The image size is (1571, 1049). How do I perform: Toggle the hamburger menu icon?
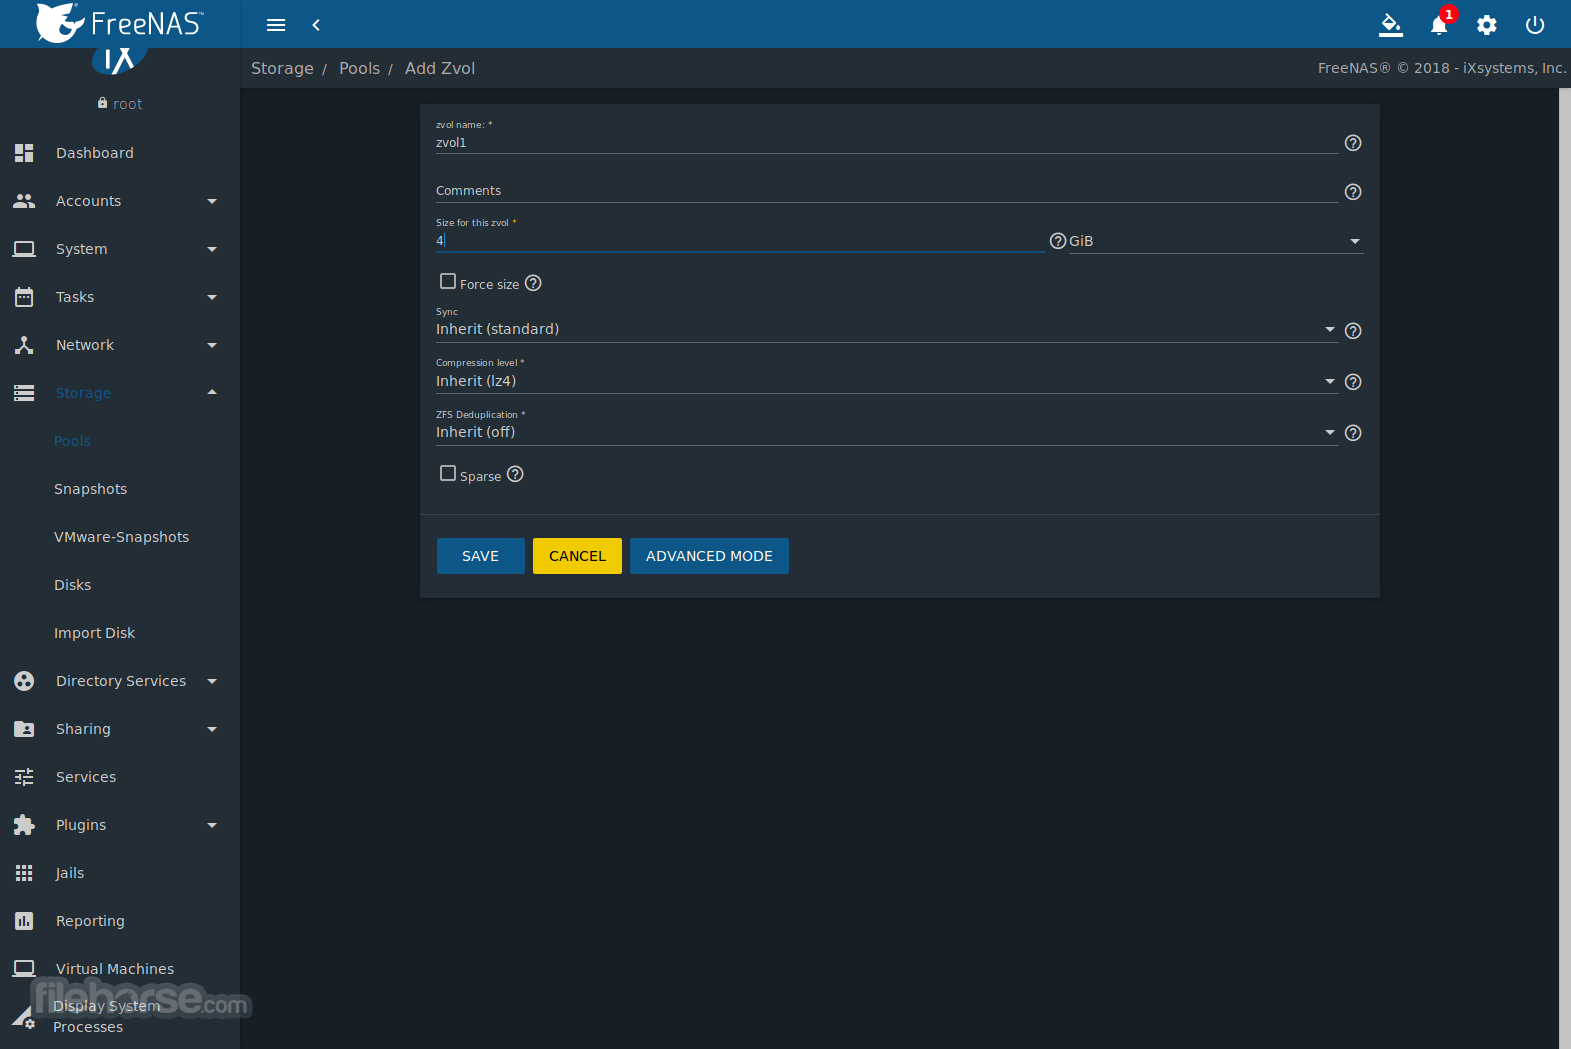tap(276, 25)
